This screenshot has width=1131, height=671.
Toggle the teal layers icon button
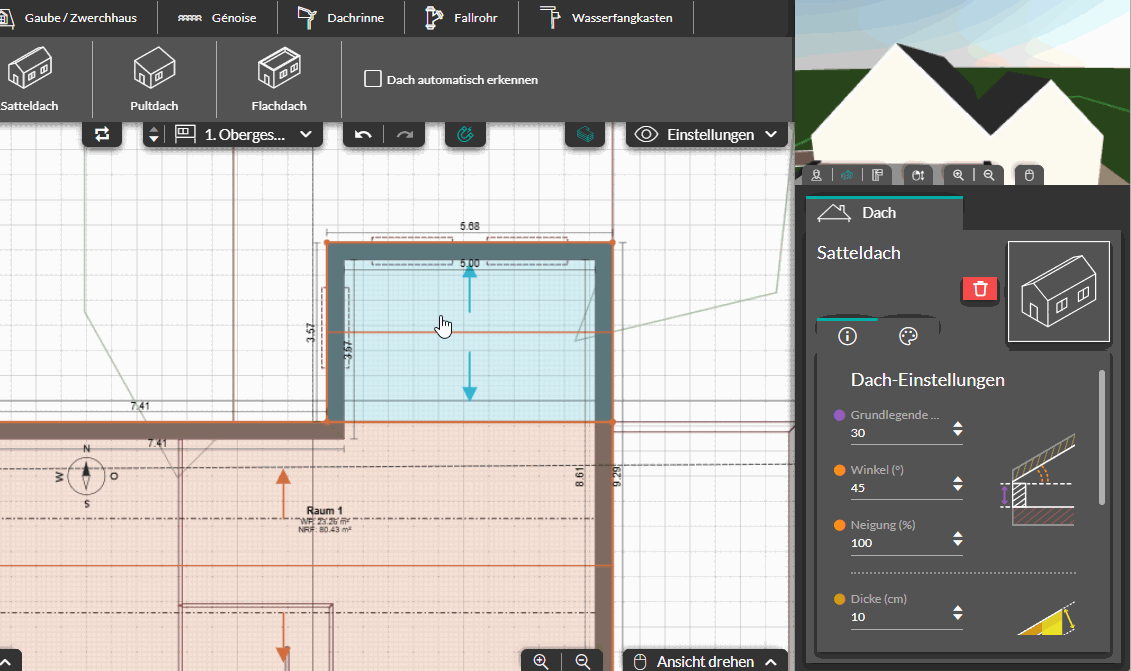pos(585,134)
